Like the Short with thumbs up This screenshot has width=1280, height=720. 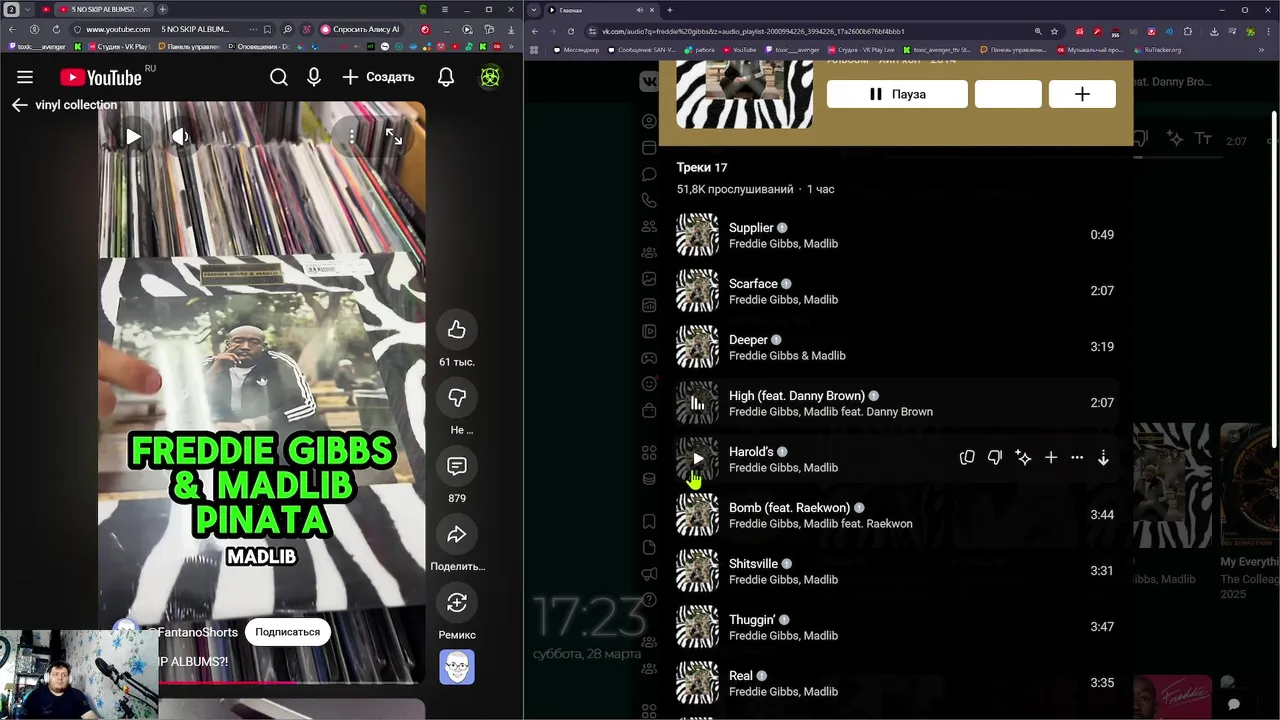coord(457,330)
